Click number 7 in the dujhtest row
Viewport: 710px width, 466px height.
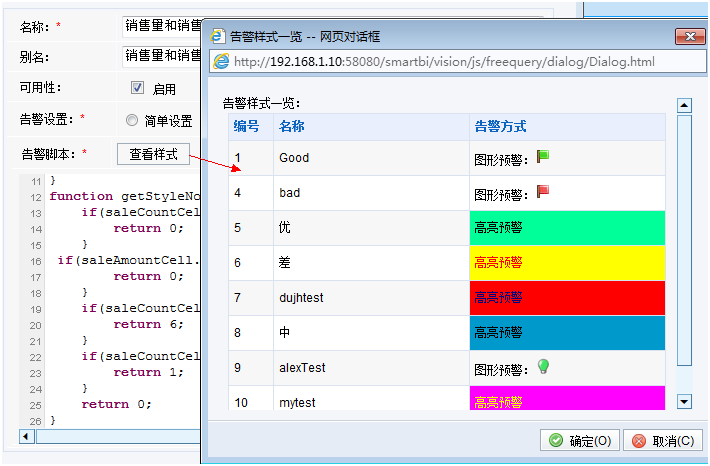coord(237,298)
